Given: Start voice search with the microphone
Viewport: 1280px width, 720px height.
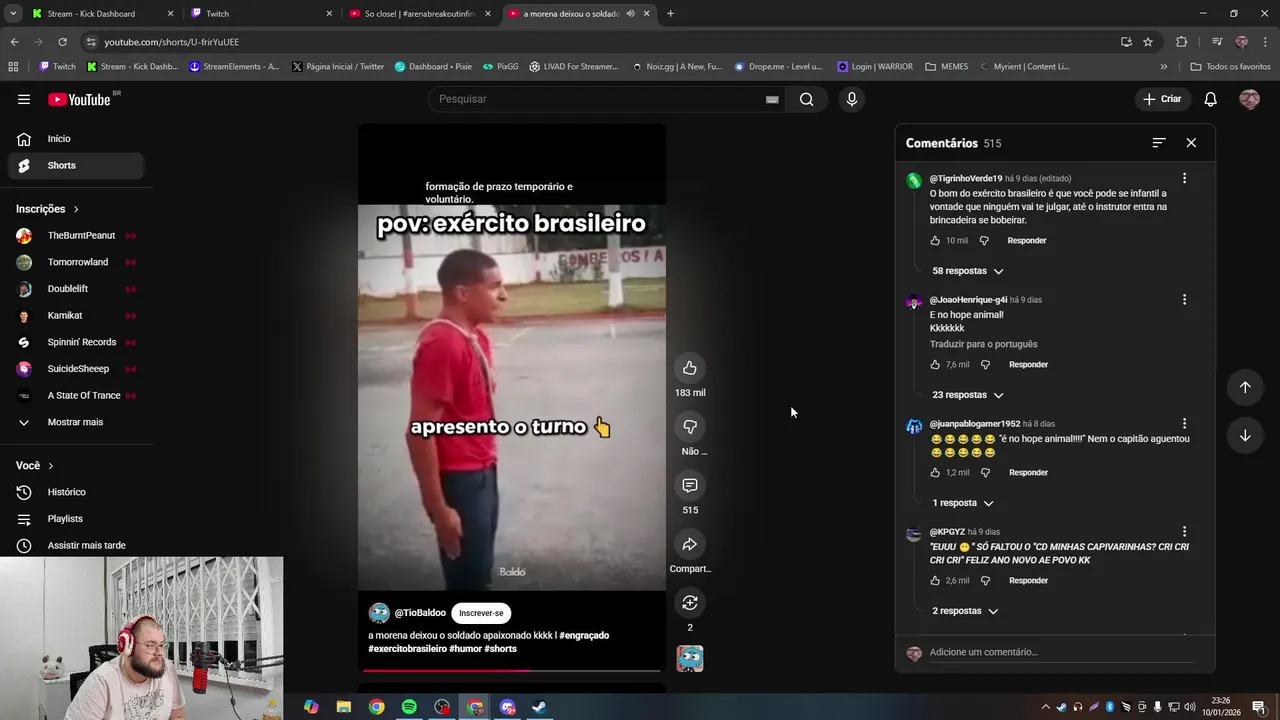Looking at the screenshot, I should coord(852,99).
